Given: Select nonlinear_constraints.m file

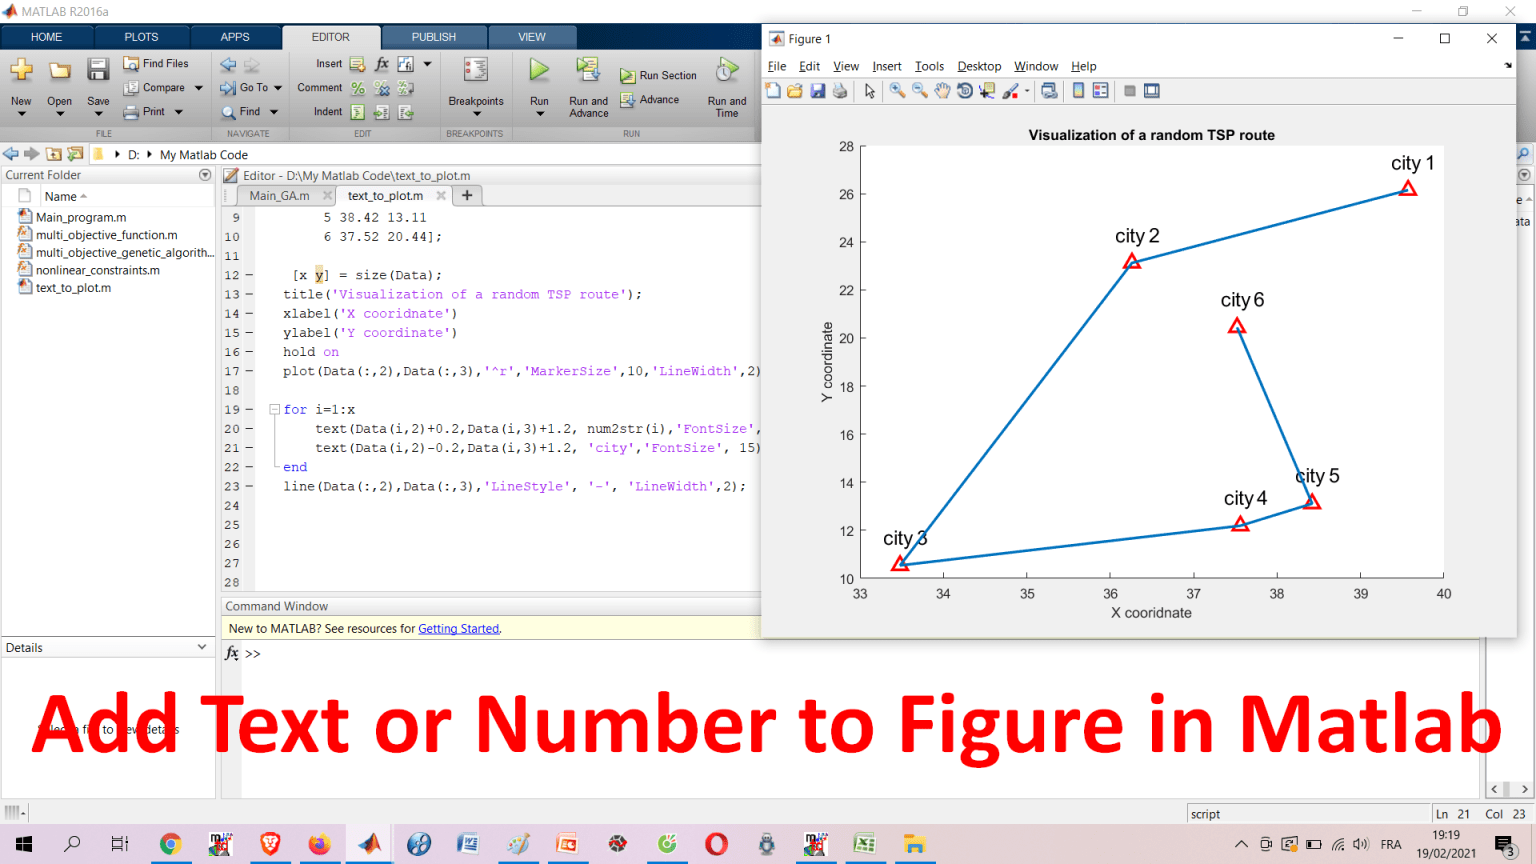Looking at the screenshot, I should pos(98,270).
